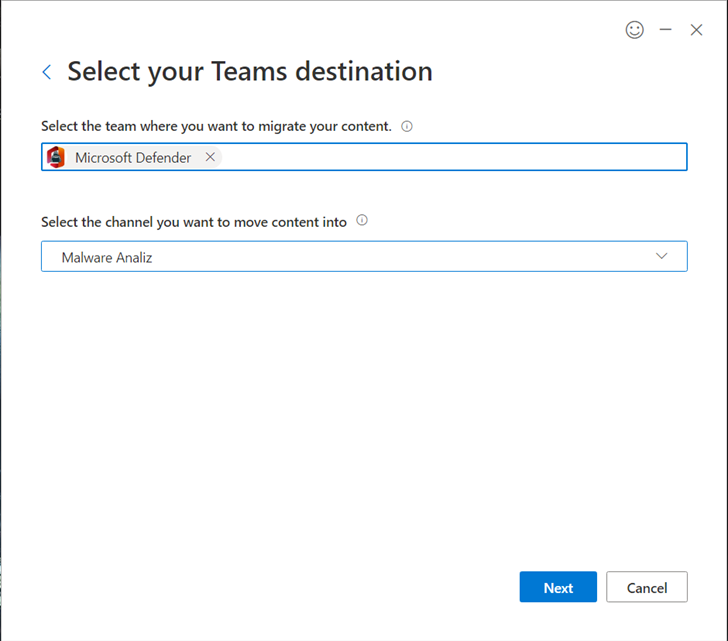Image resolution: width=728 pixels, height=641 pixels.
Task: Click the info icon beside the team label
Action: pyautogui.click(x=407, y=126)
